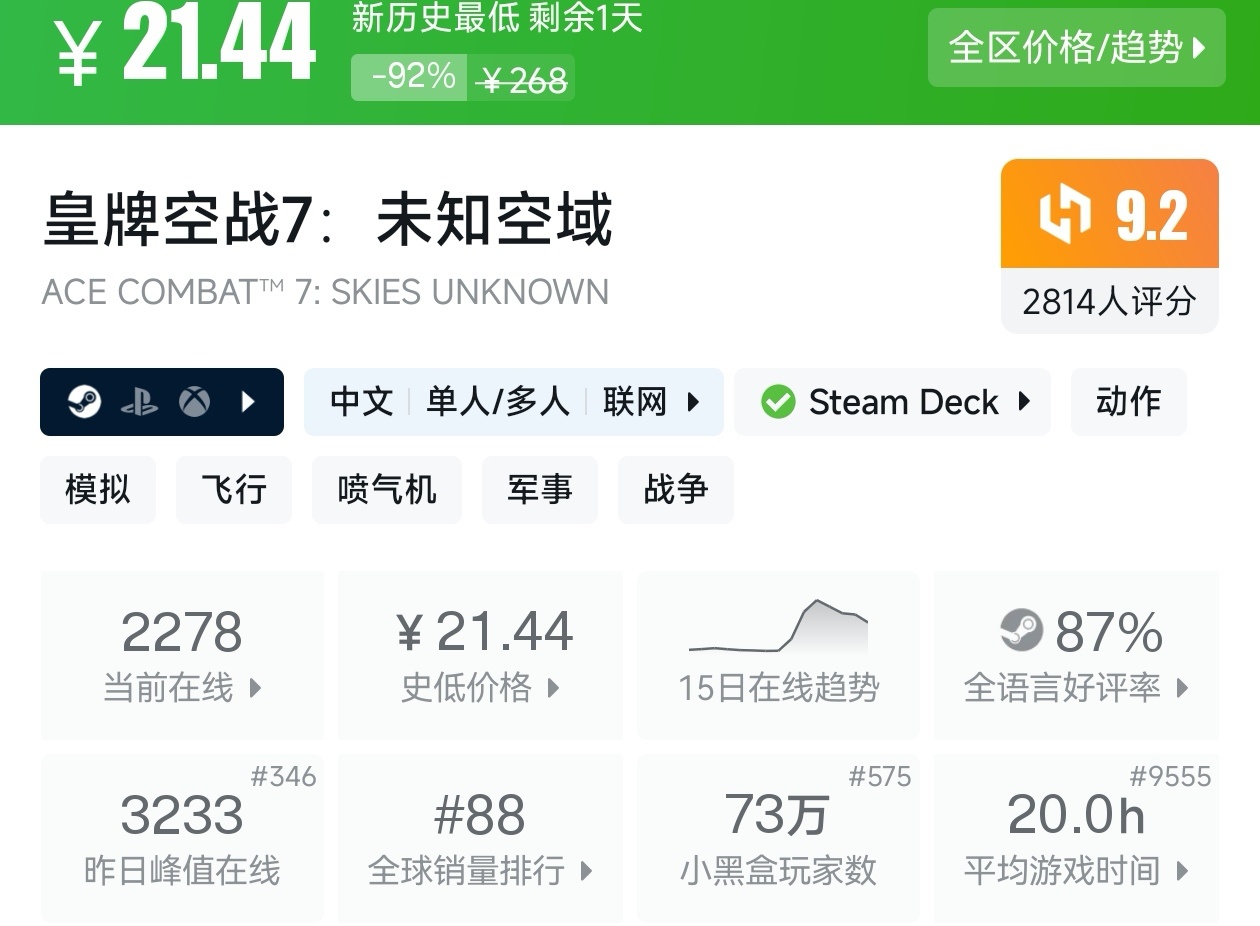Screen dimensions: 1260x926
Task: Select the 飞行 tag
Action: 234,490
